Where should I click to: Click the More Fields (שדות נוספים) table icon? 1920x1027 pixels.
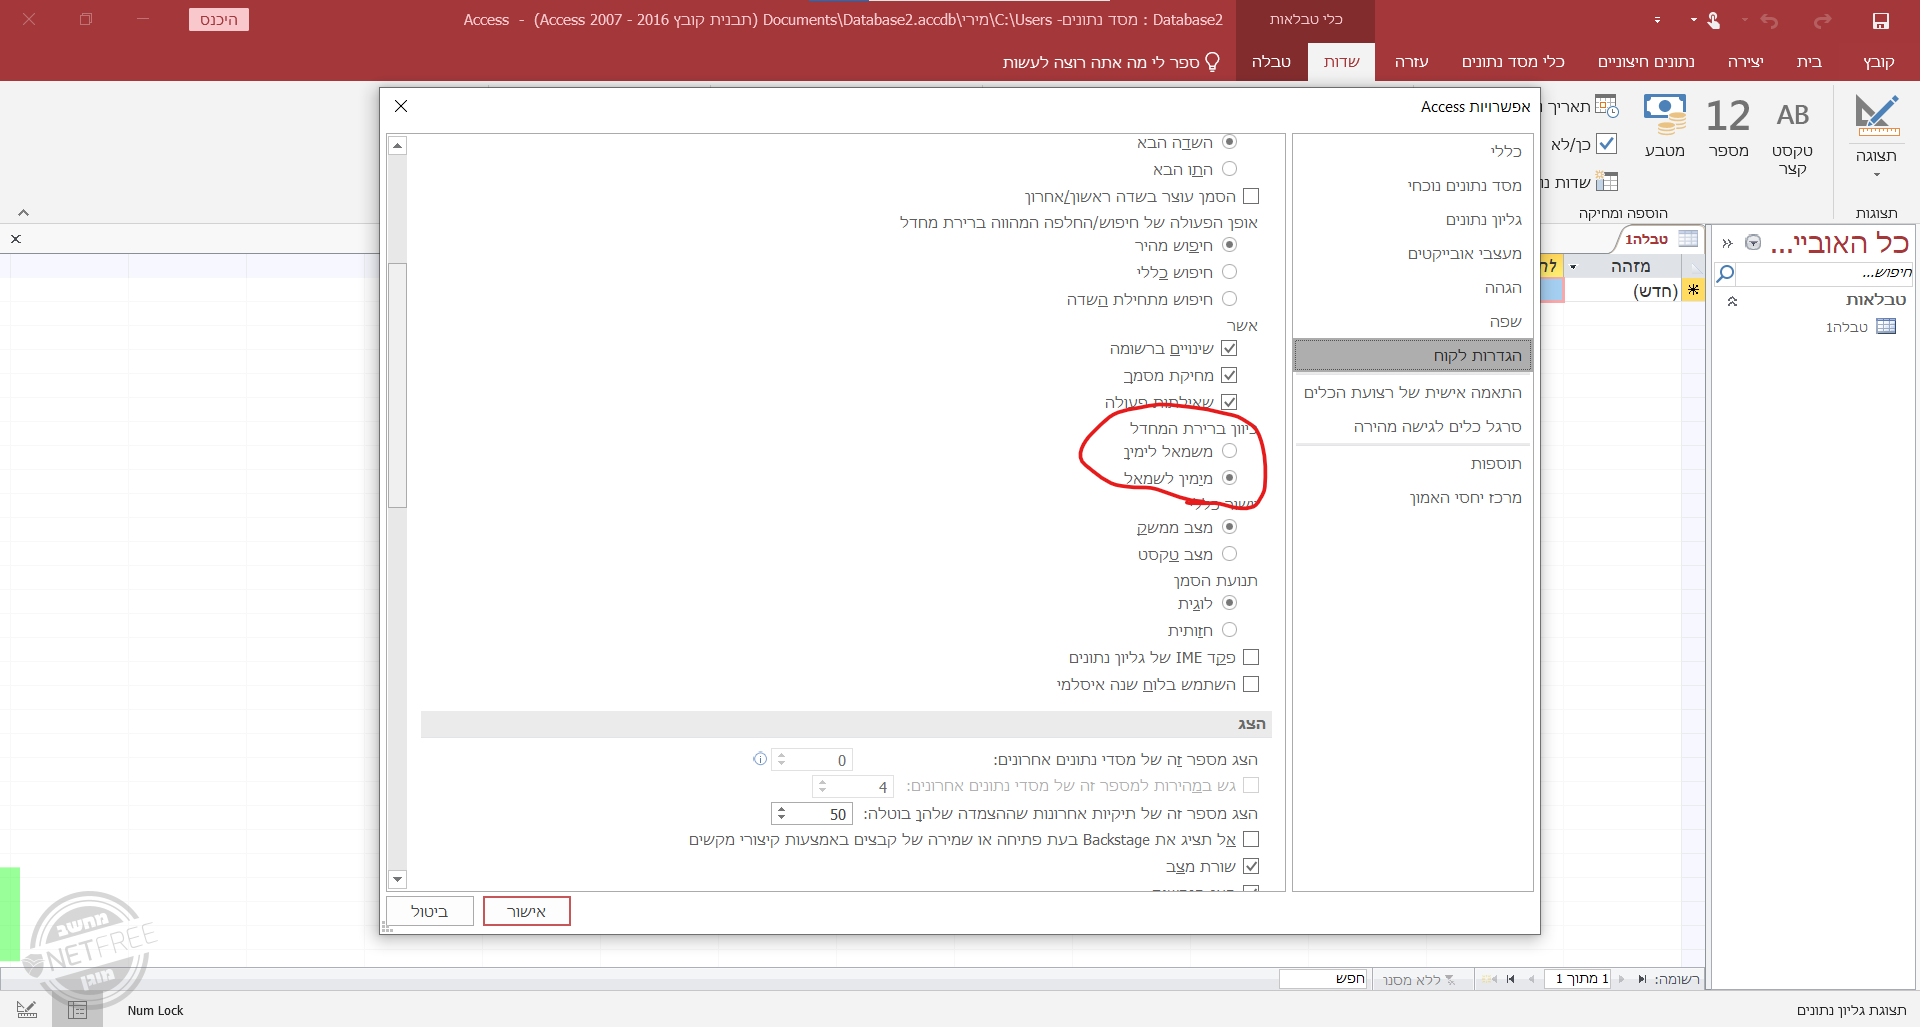[x=1606, y=181]
